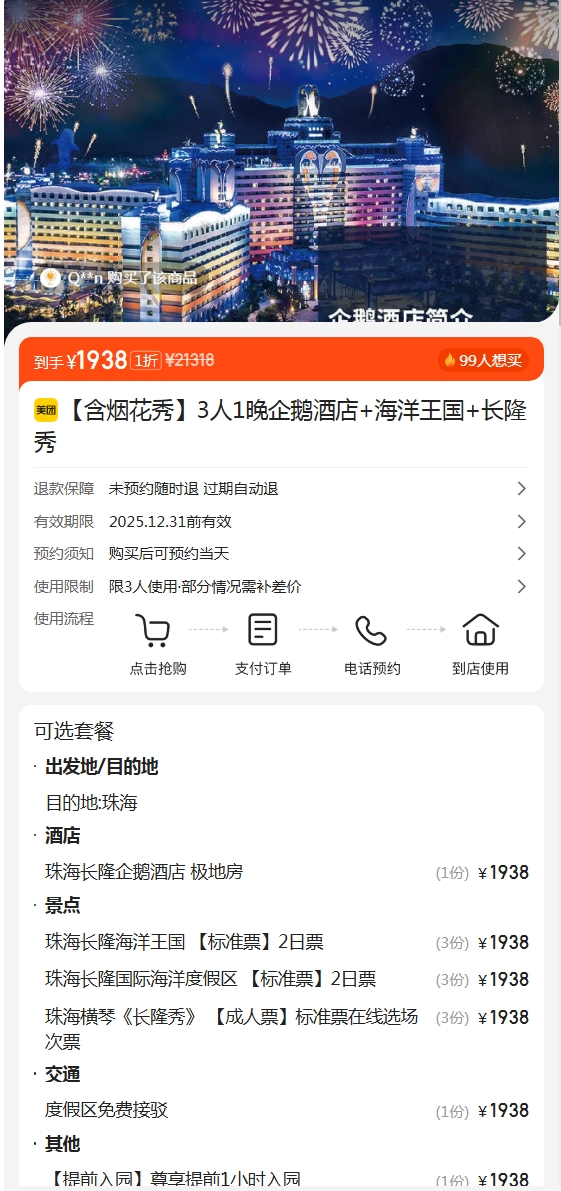Click the flame icon beside 99人想买
Viewport: 561px width, 1191px height.
click(449, 360)
